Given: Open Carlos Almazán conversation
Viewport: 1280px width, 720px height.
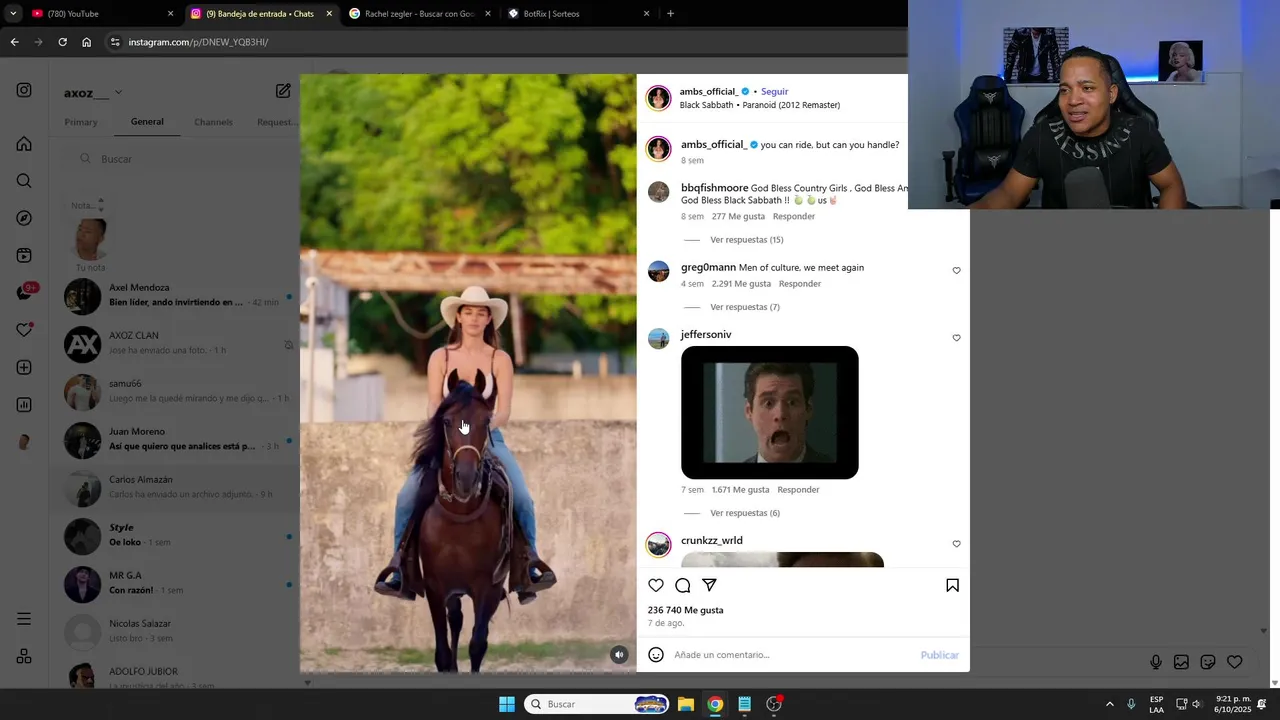Looking at the screenshot, I should [x=176, y=488].
